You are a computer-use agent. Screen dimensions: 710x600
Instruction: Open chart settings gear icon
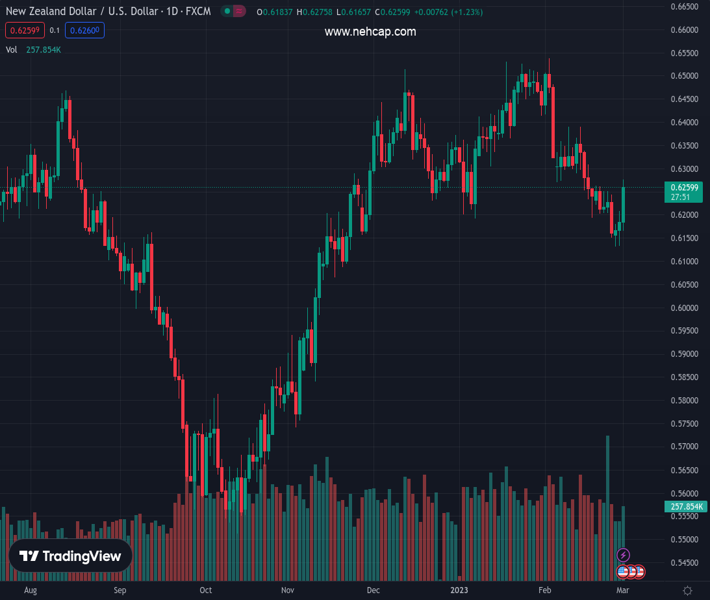coord(688,591)
